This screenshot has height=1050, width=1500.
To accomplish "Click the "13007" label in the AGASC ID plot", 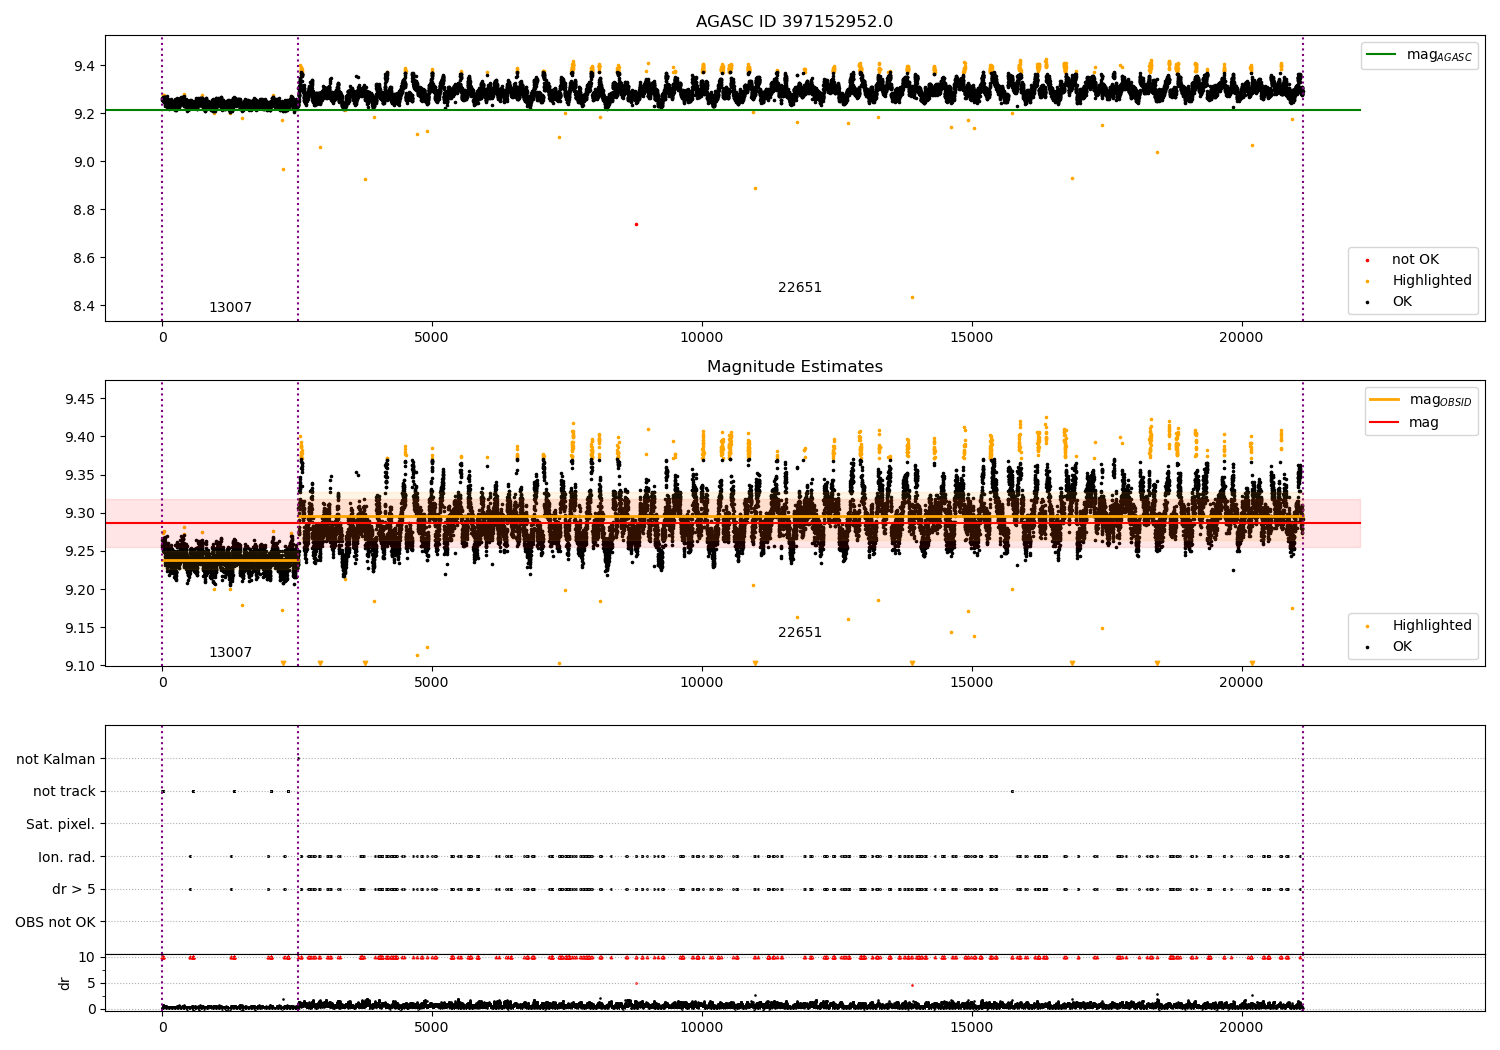I will tap(230, 308).
